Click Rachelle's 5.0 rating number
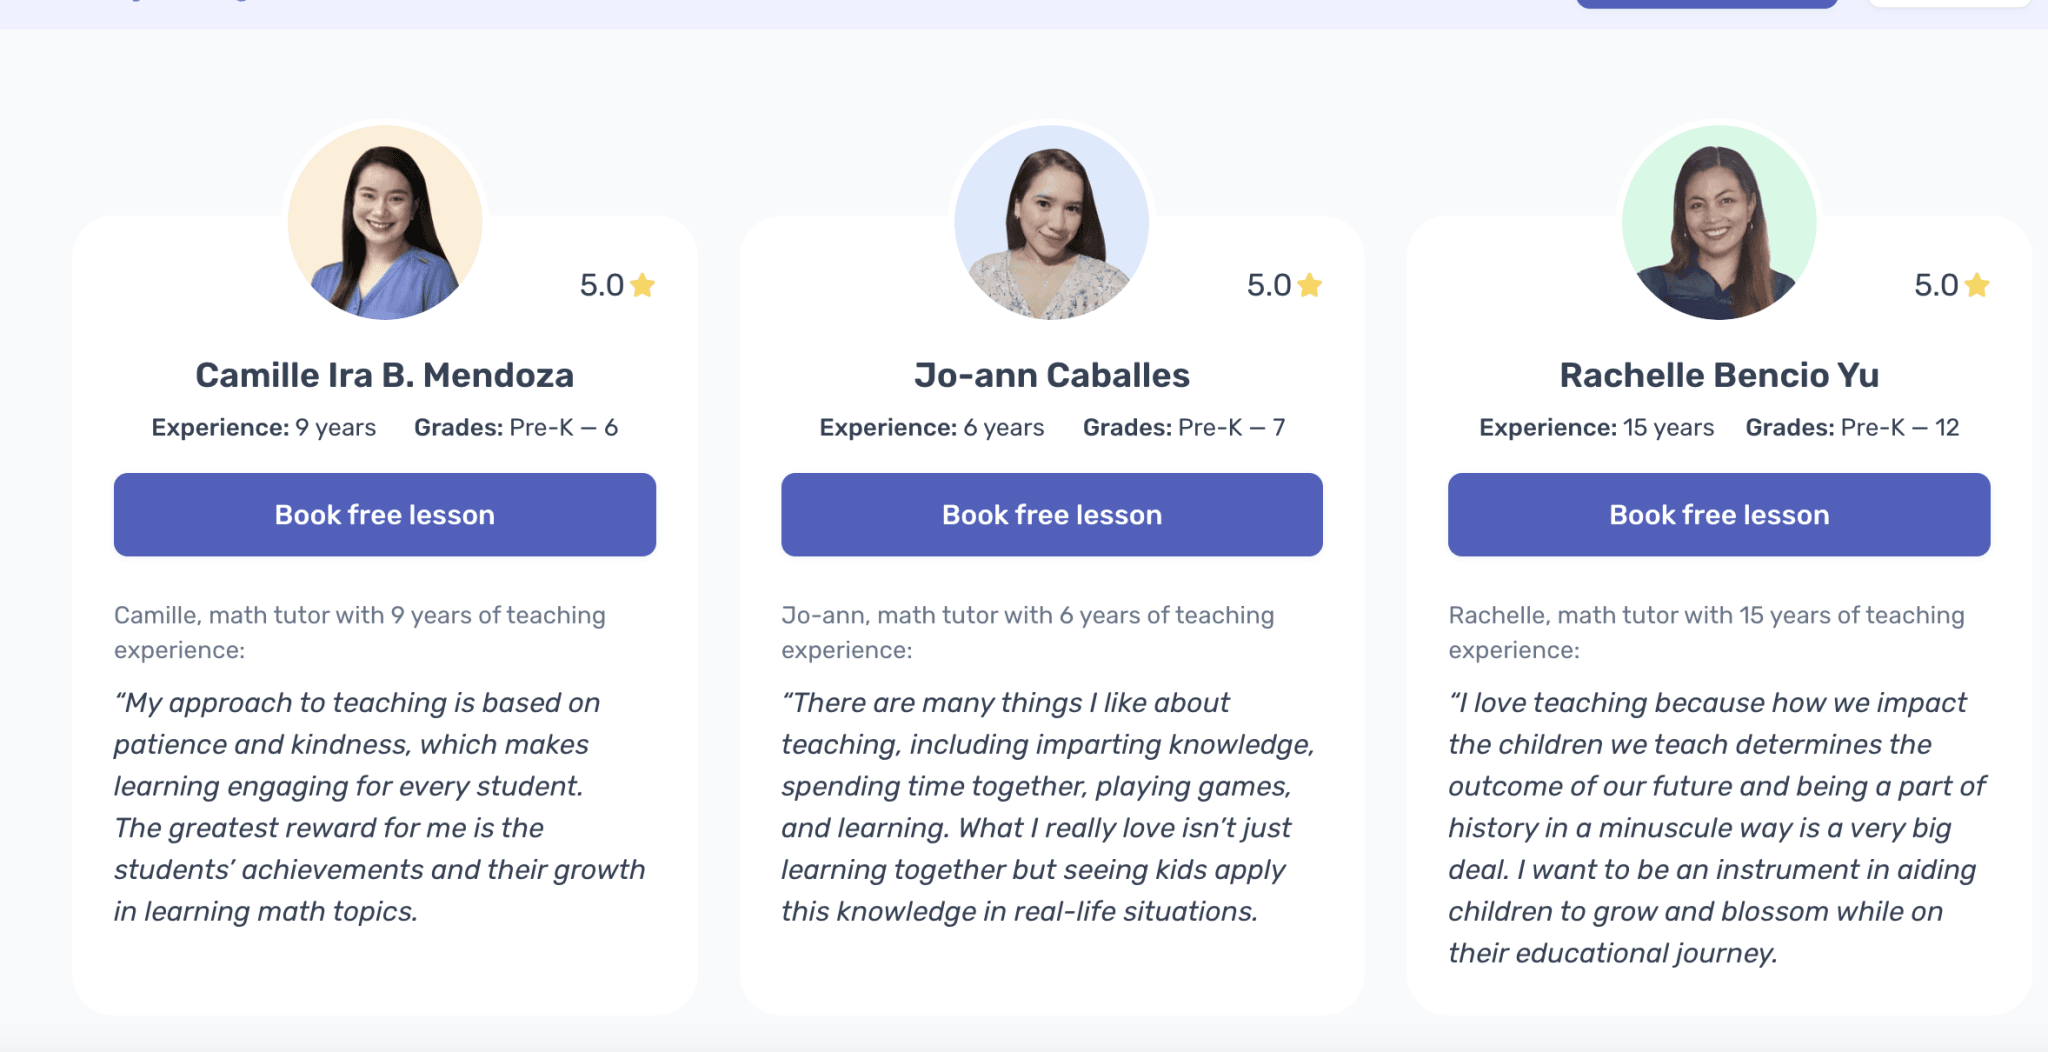The width and height of the screenshot is (2048, 1052). click(1935, 286)
